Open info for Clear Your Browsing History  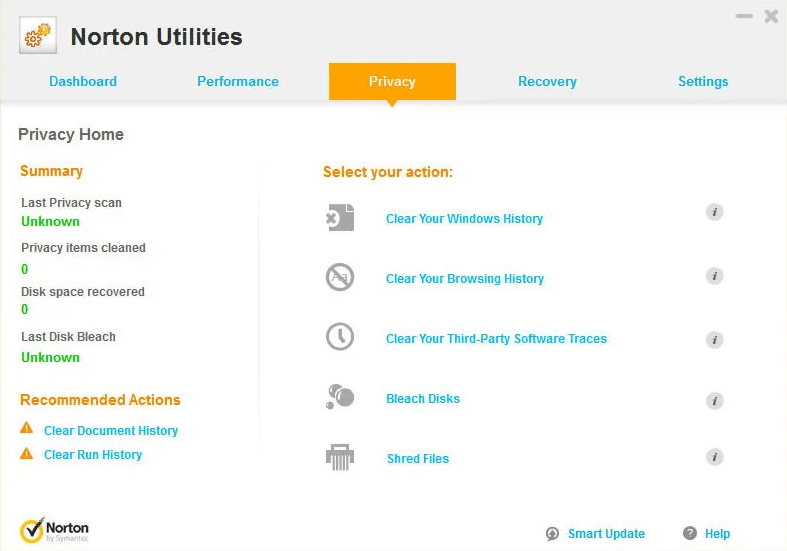(714, 276)
